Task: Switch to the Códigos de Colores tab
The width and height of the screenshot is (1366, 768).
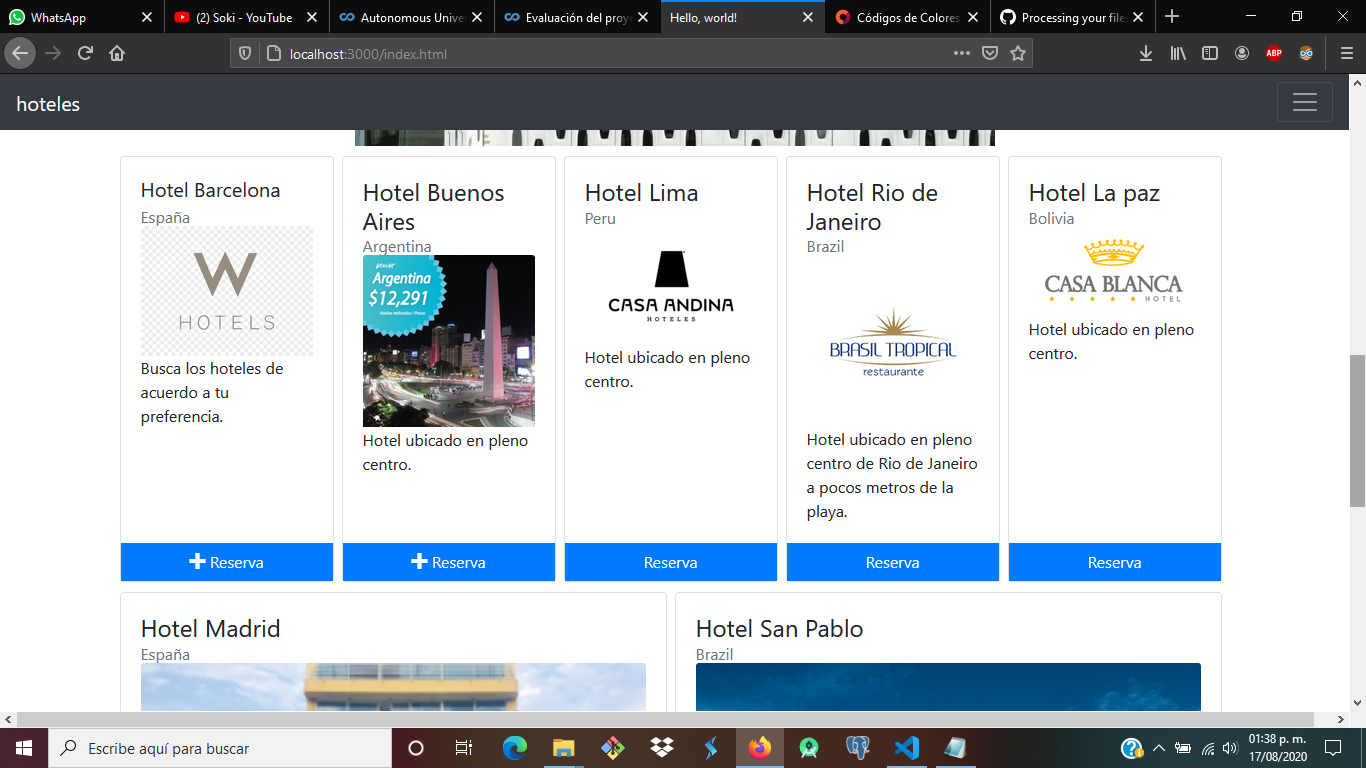Action: pyautogui.click(x=905, y=17)
